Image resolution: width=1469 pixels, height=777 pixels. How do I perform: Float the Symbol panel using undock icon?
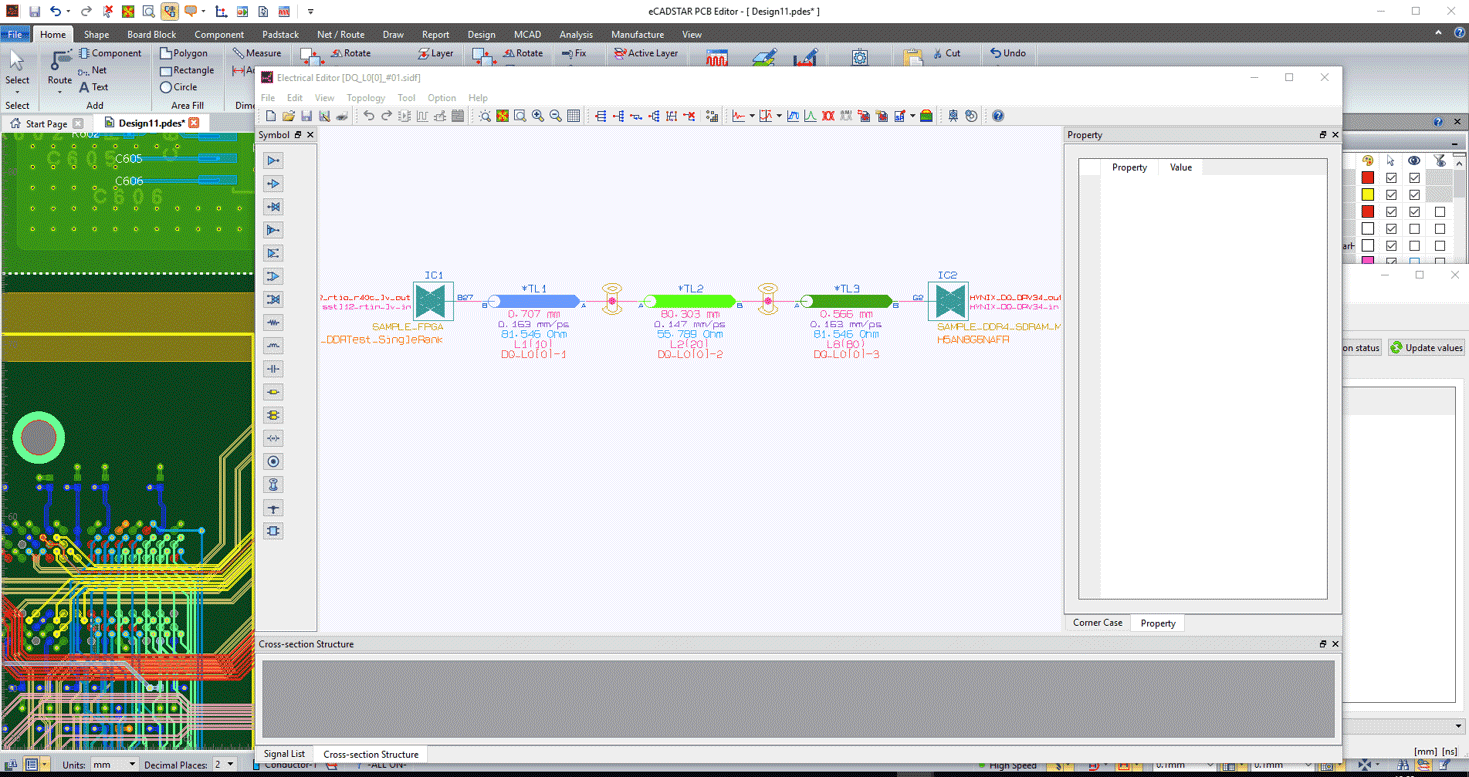coord(297,135)
